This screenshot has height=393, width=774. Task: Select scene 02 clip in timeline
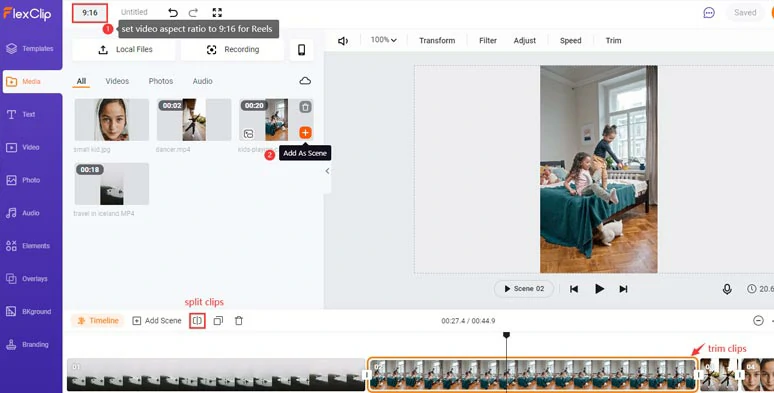(533, 375)
